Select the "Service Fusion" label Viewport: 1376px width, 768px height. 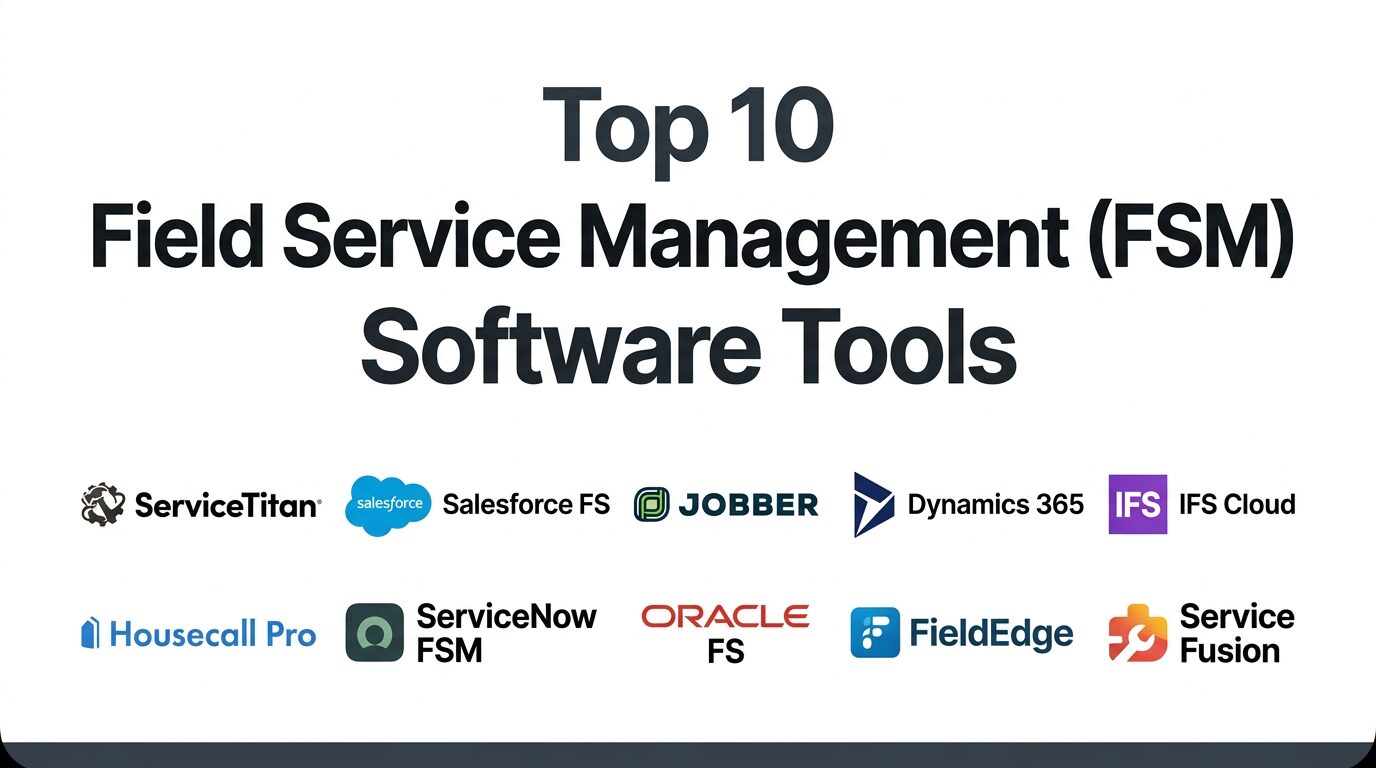click(x=1237, y=633)
